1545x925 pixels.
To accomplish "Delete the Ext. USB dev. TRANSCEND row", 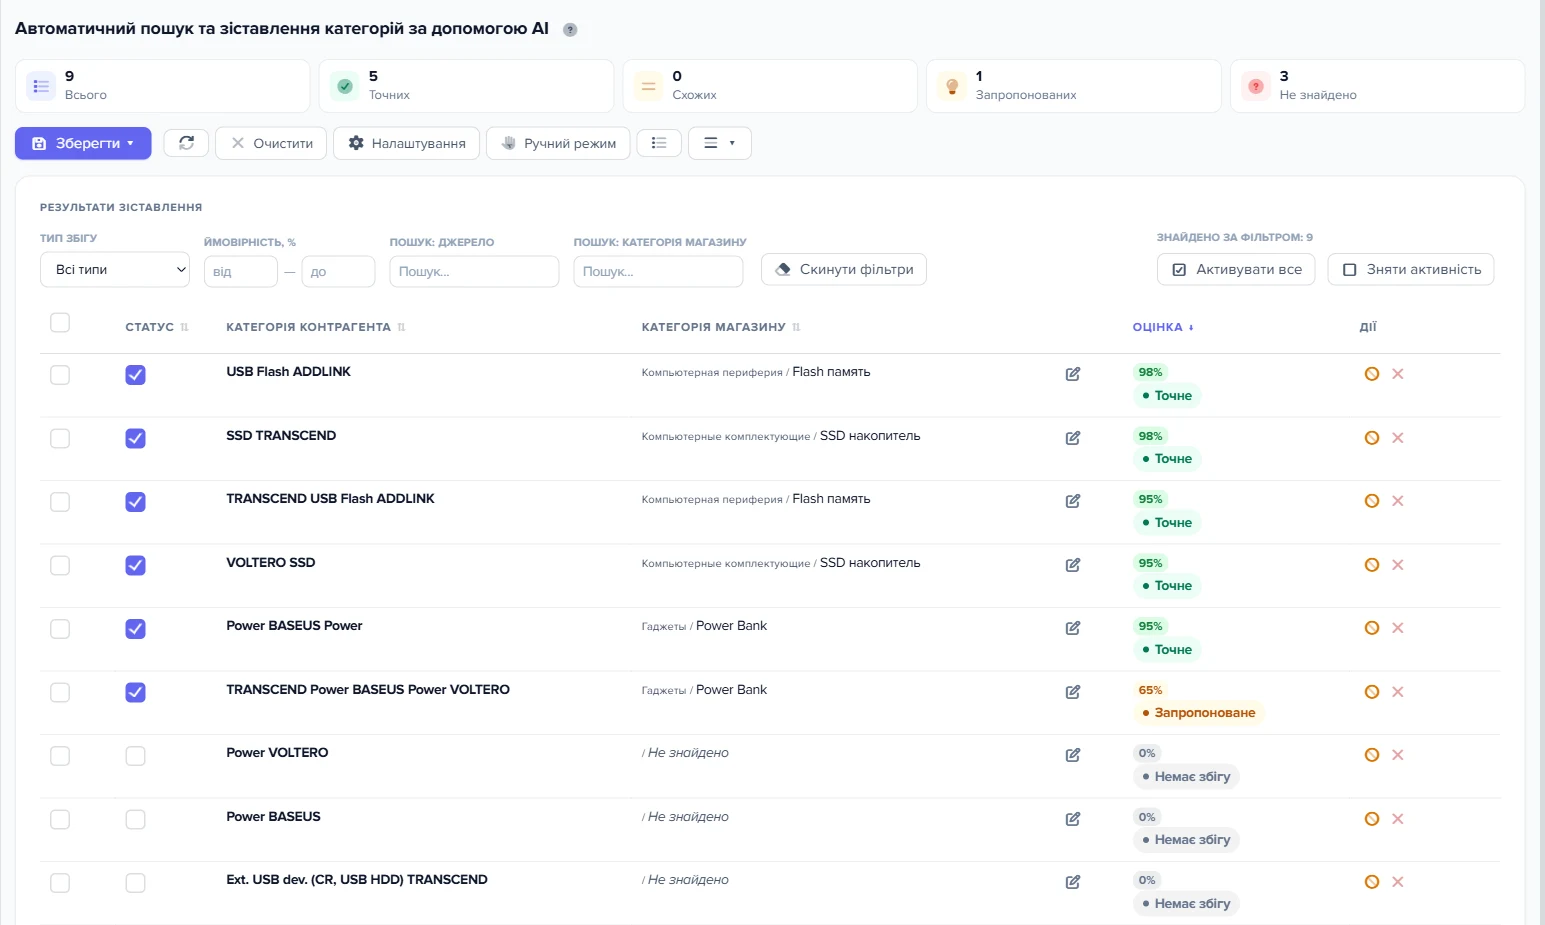I will [x=1398, y=882].
